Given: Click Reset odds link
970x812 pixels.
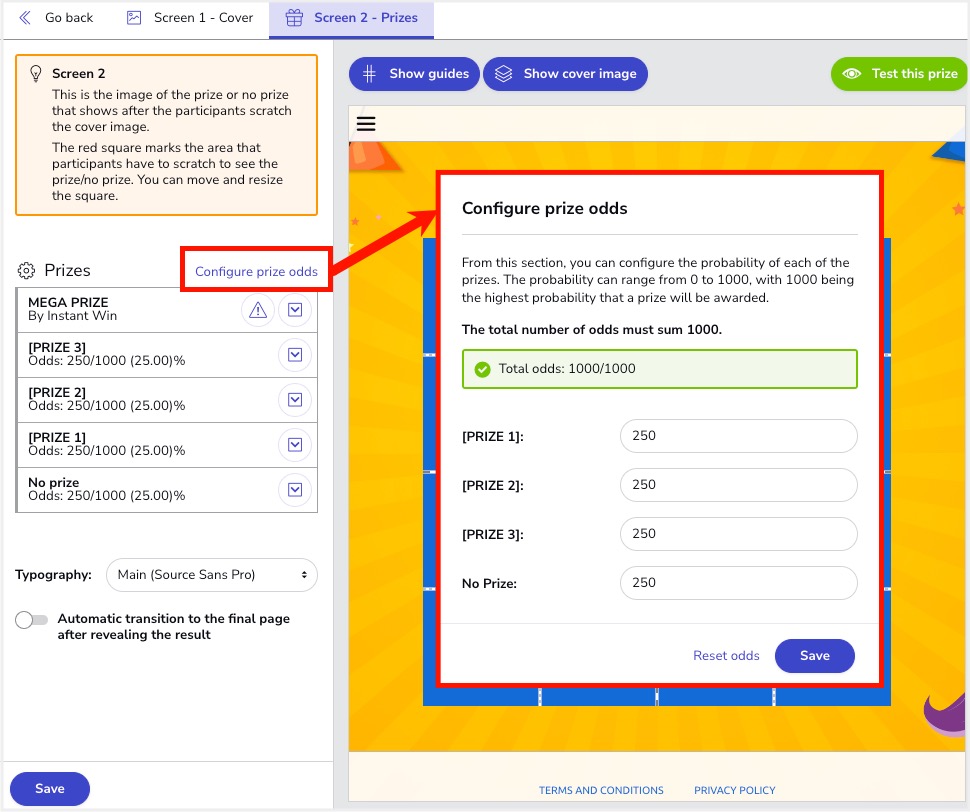Looking at the screenshot, I should (x=726, y=656).
